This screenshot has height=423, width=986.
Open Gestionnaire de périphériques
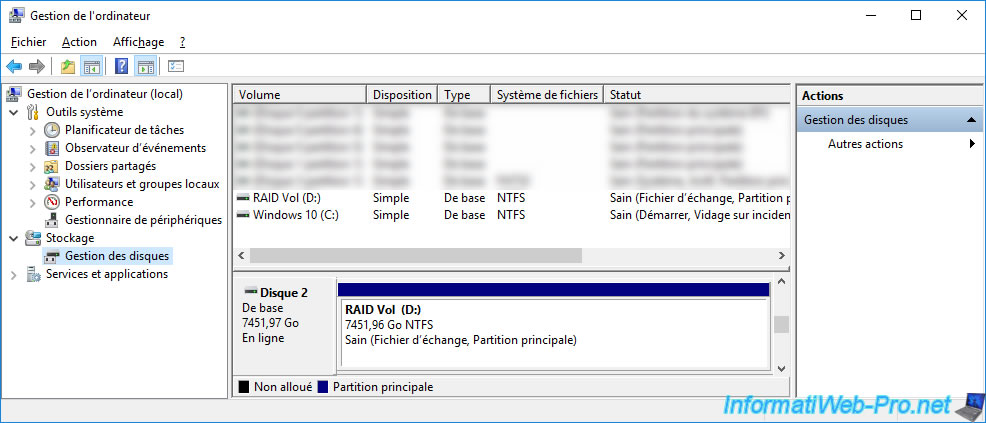coord(143,220)
